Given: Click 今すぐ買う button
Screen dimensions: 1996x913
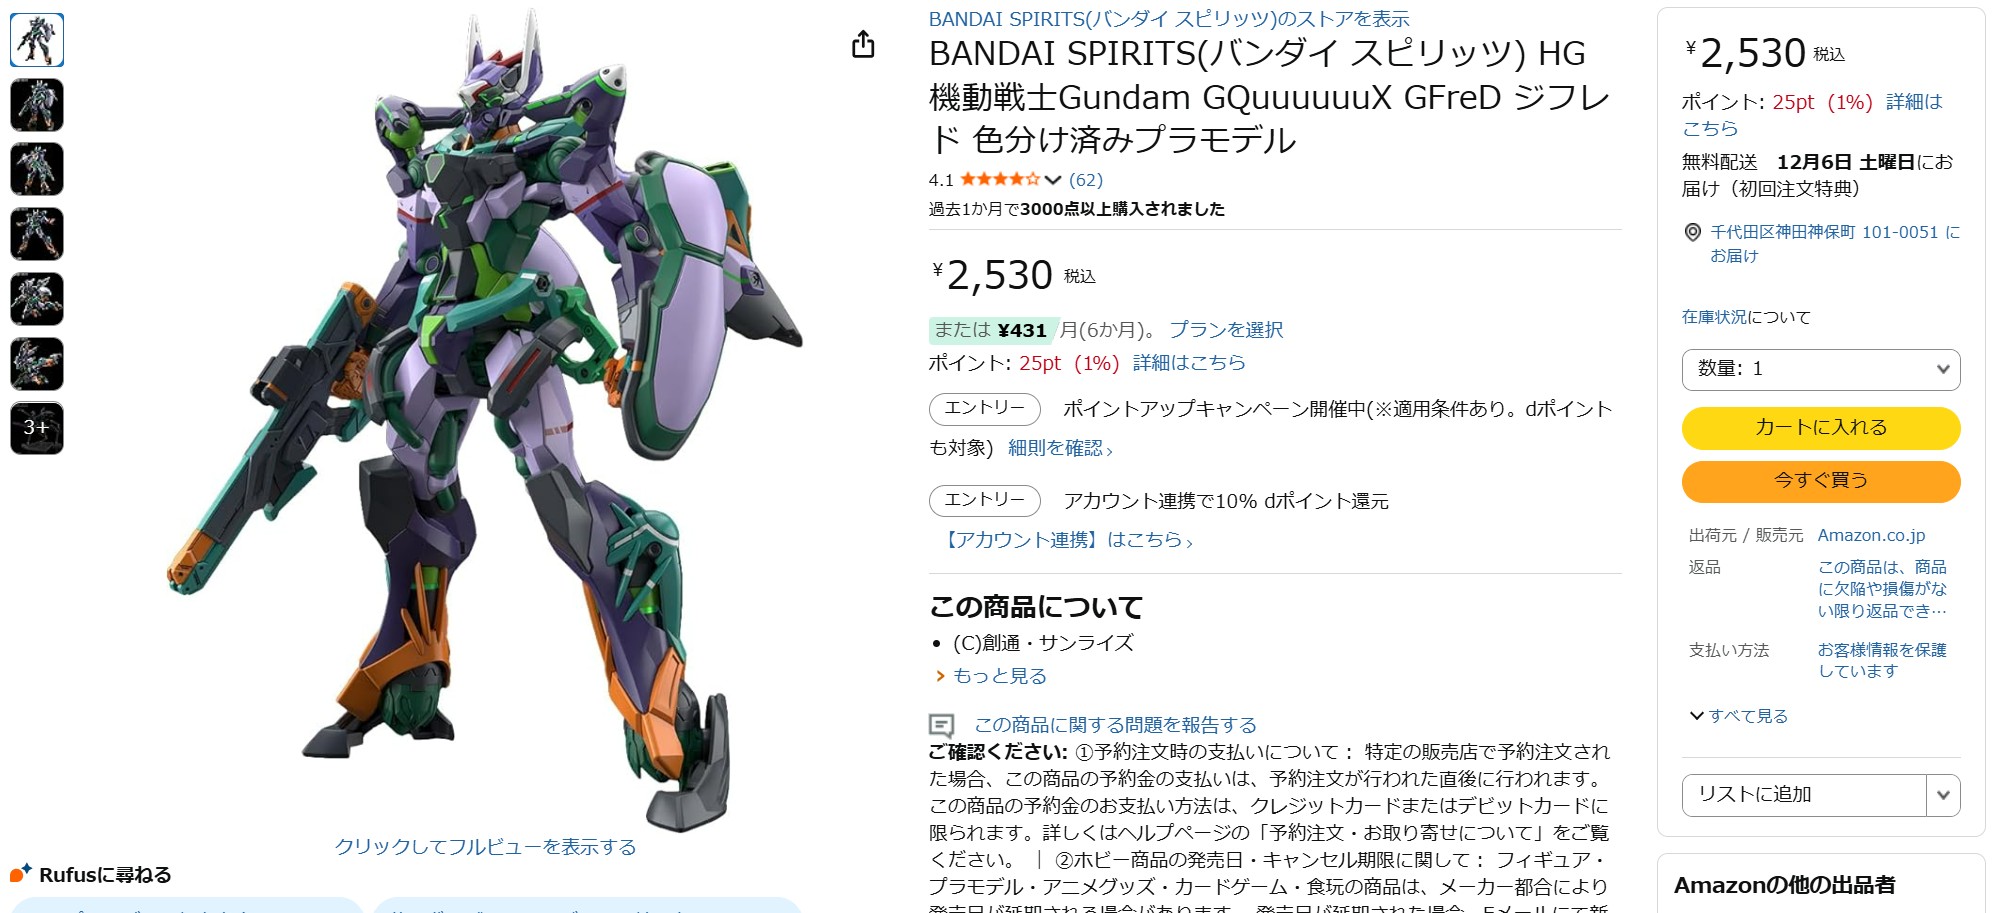Looking at the screenshot, I should point(1821,481).
